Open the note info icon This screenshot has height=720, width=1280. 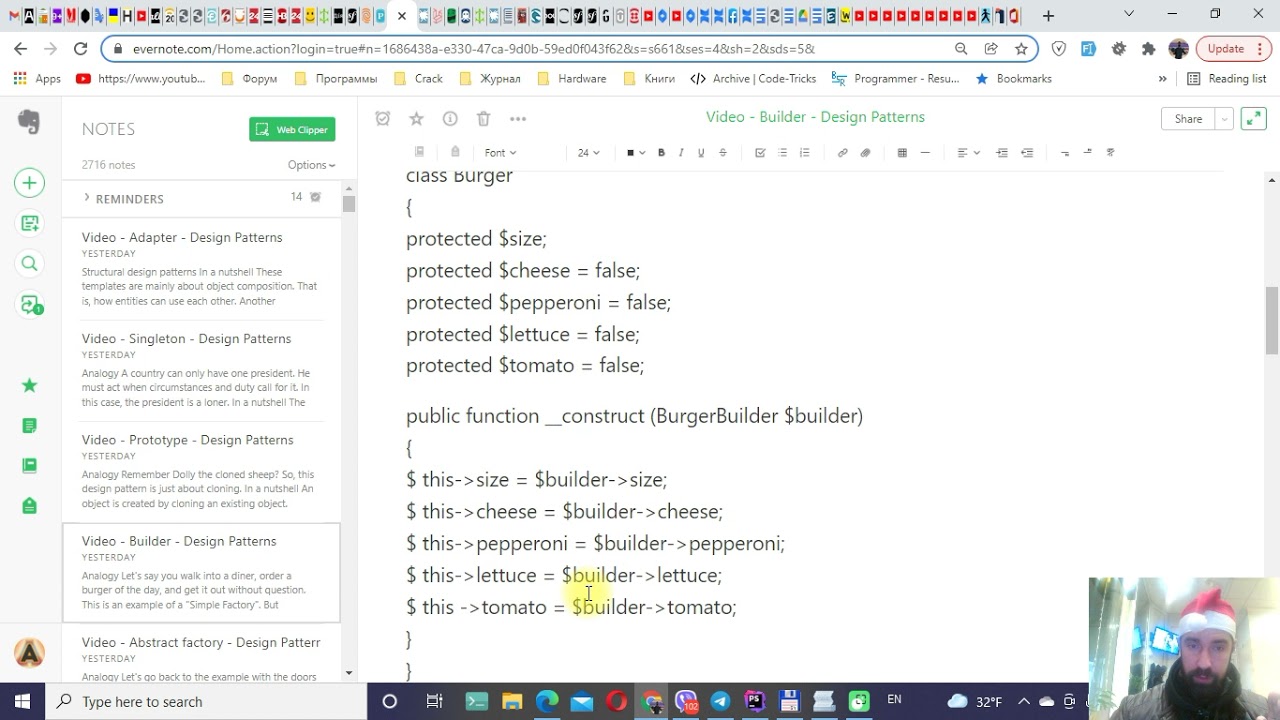[x=450, y=119]
